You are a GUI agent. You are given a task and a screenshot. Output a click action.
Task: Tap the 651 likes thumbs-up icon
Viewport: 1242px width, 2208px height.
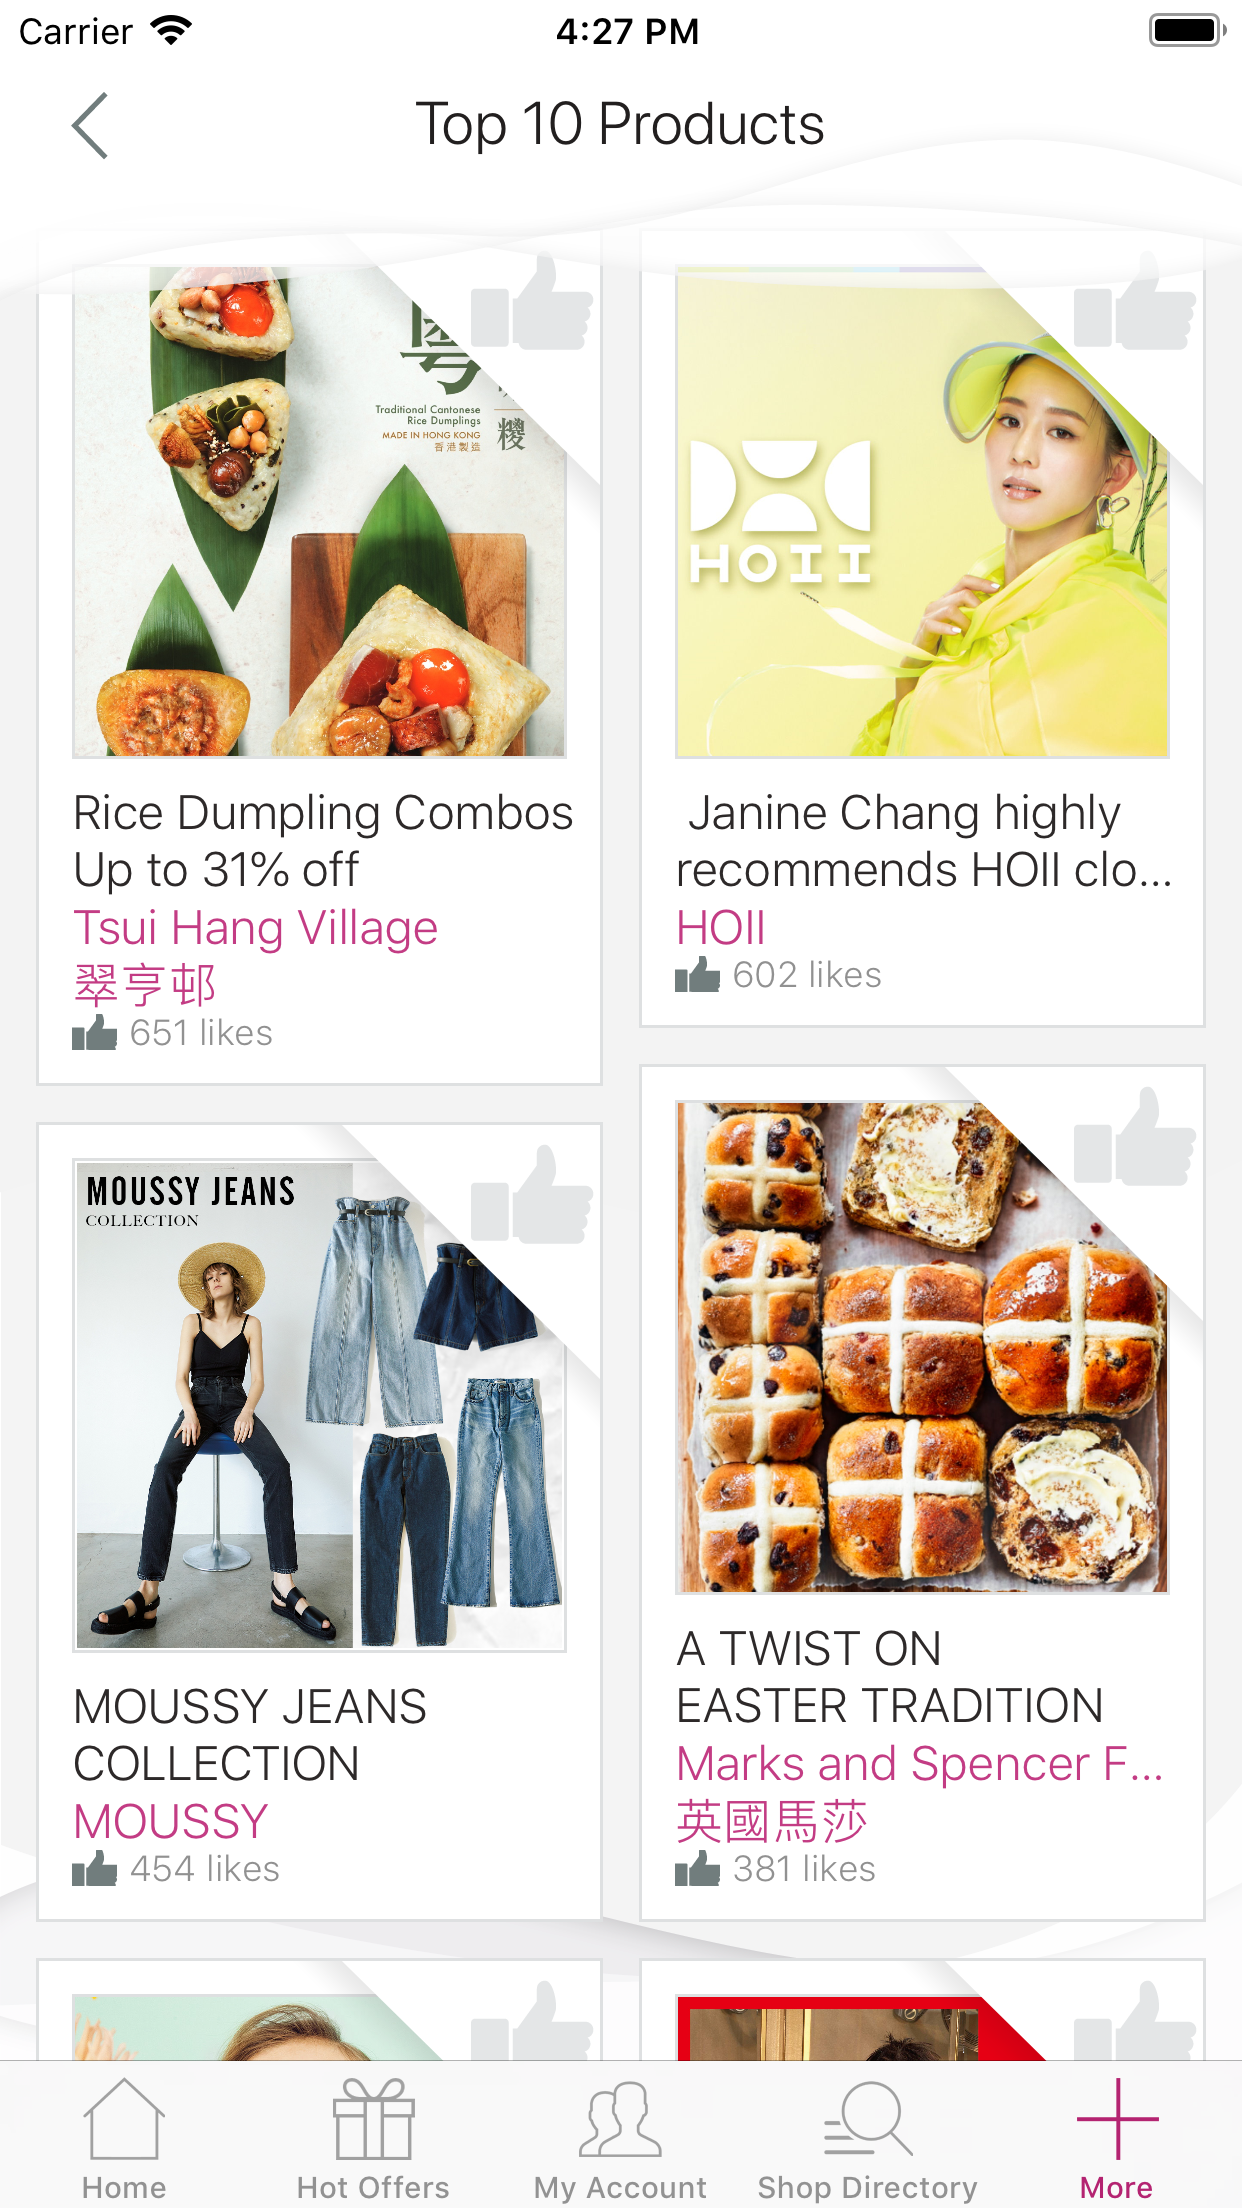(x=95, y=1033)
